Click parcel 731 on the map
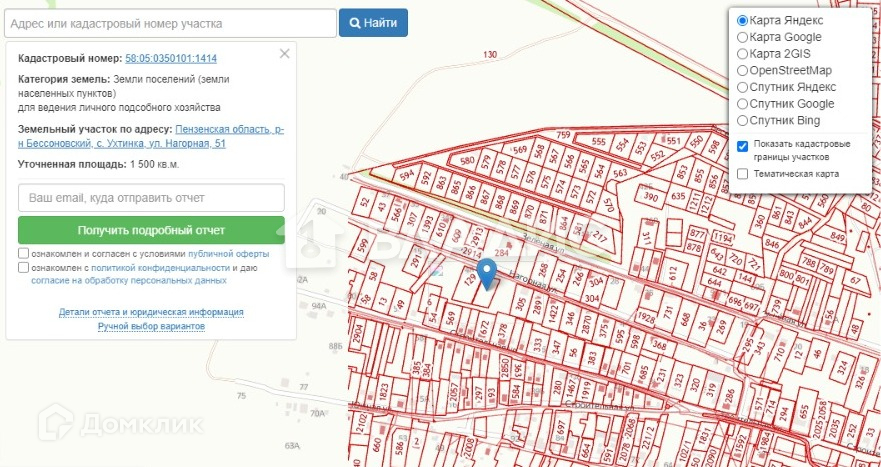Image resolution: width=881 pixels, height=467 pixels. [669, 311]
